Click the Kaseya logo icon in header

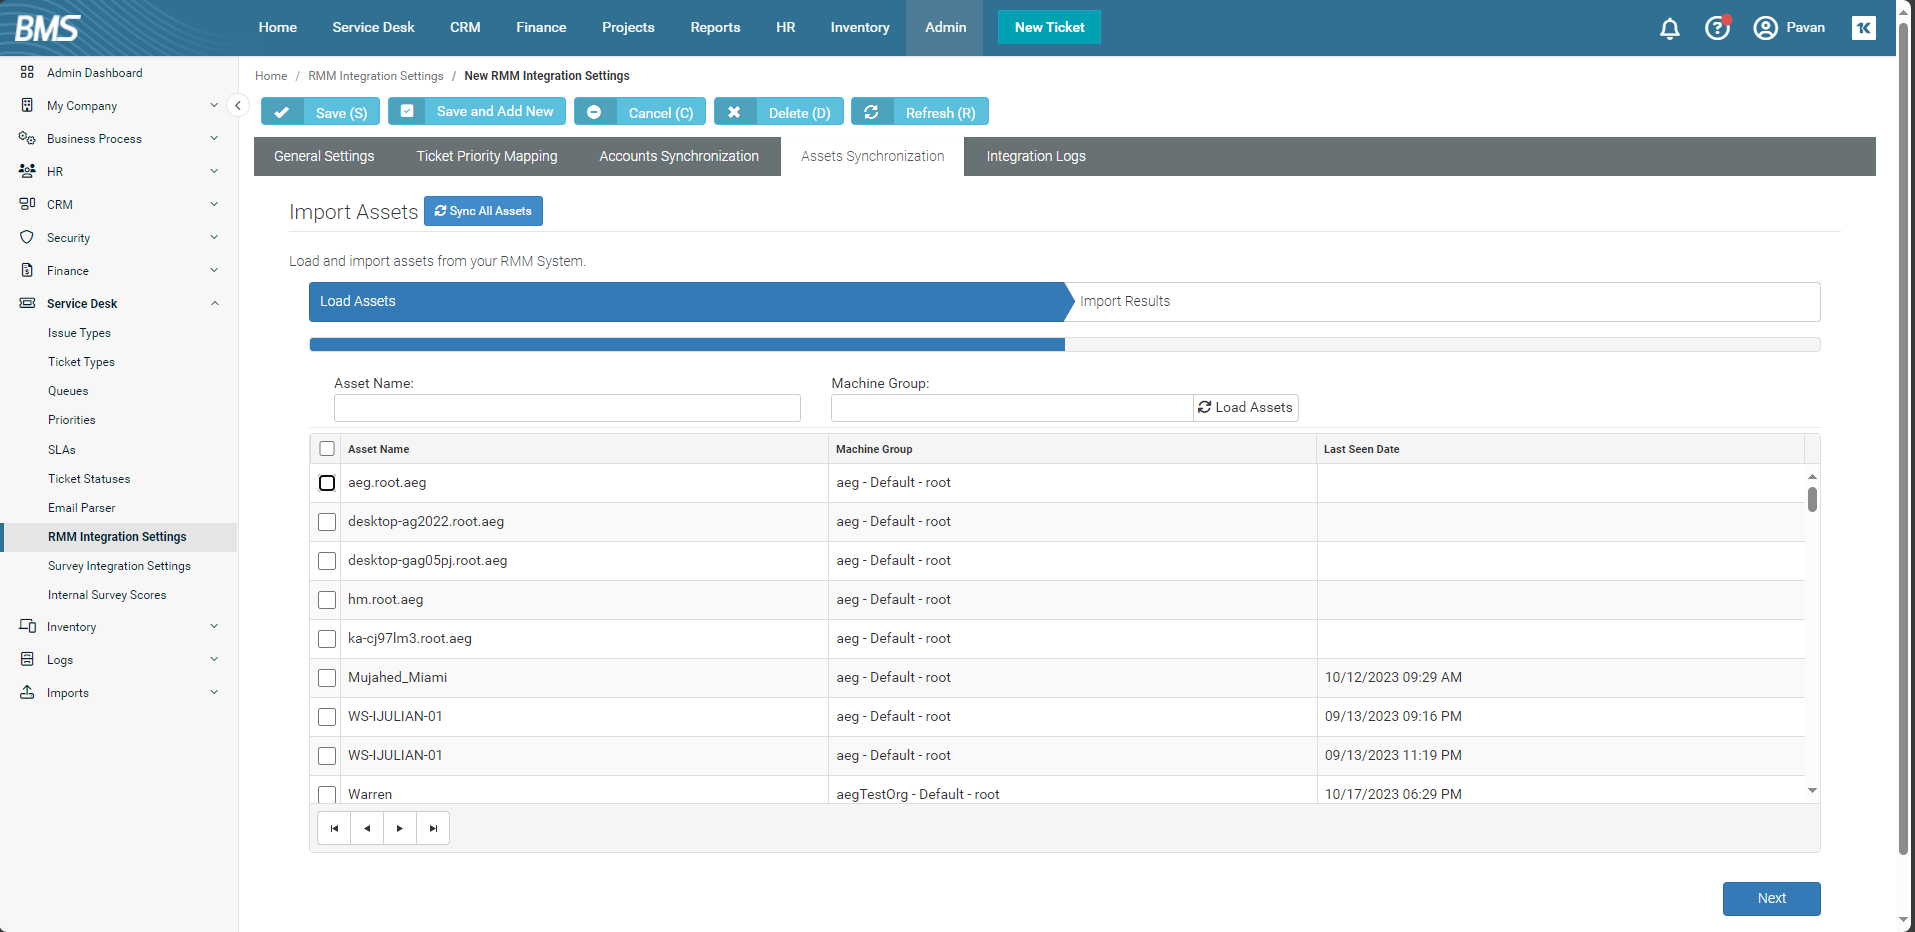[1863, 28]
